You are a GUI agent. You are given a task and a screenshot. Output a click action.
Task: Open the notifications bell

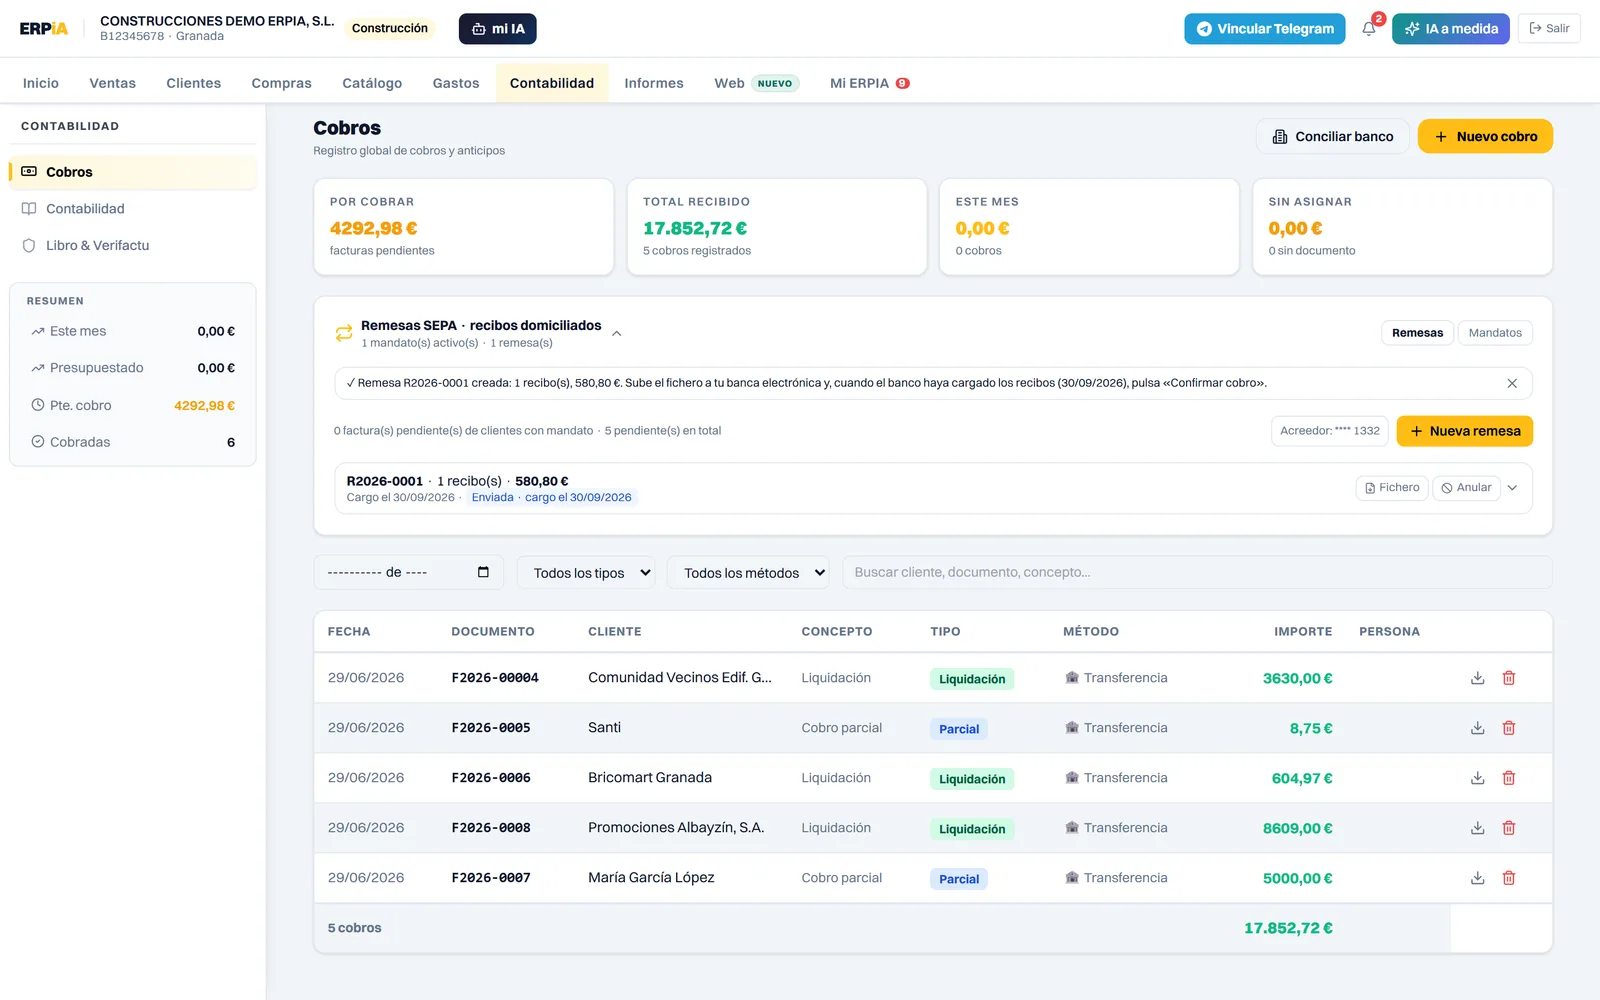click(1369, 29)
